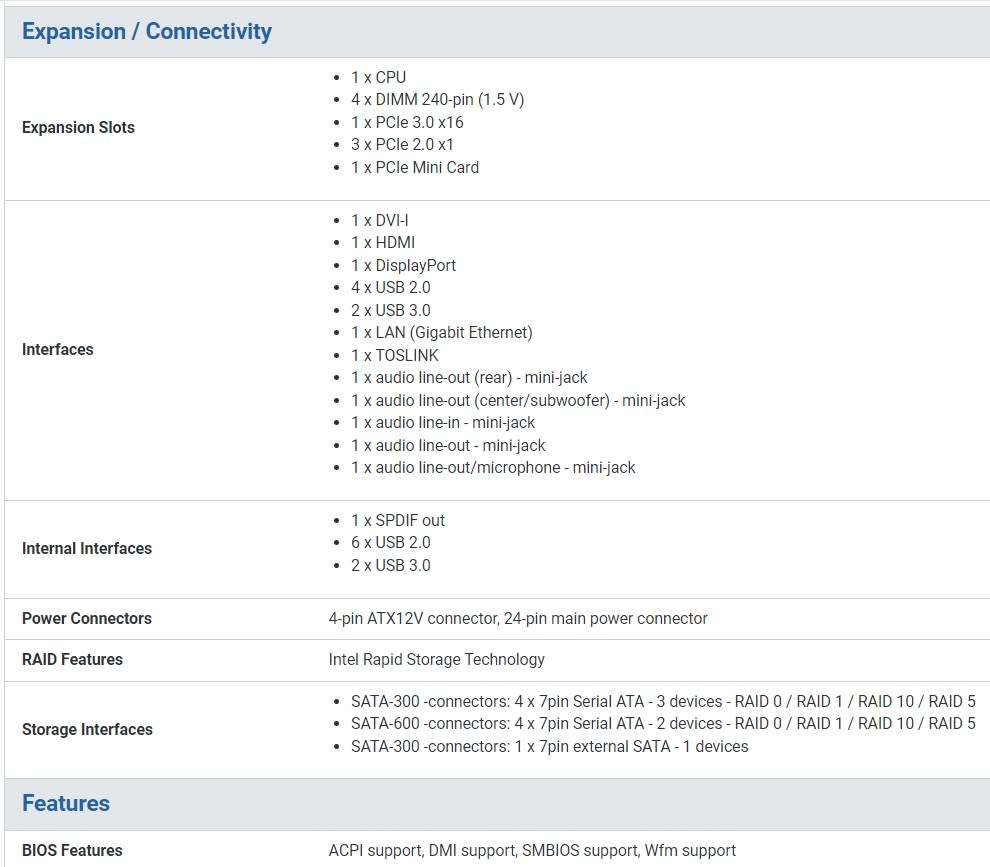
Task: Select the 'Intel Rapid Storage Technology' text
Action: 437,660
